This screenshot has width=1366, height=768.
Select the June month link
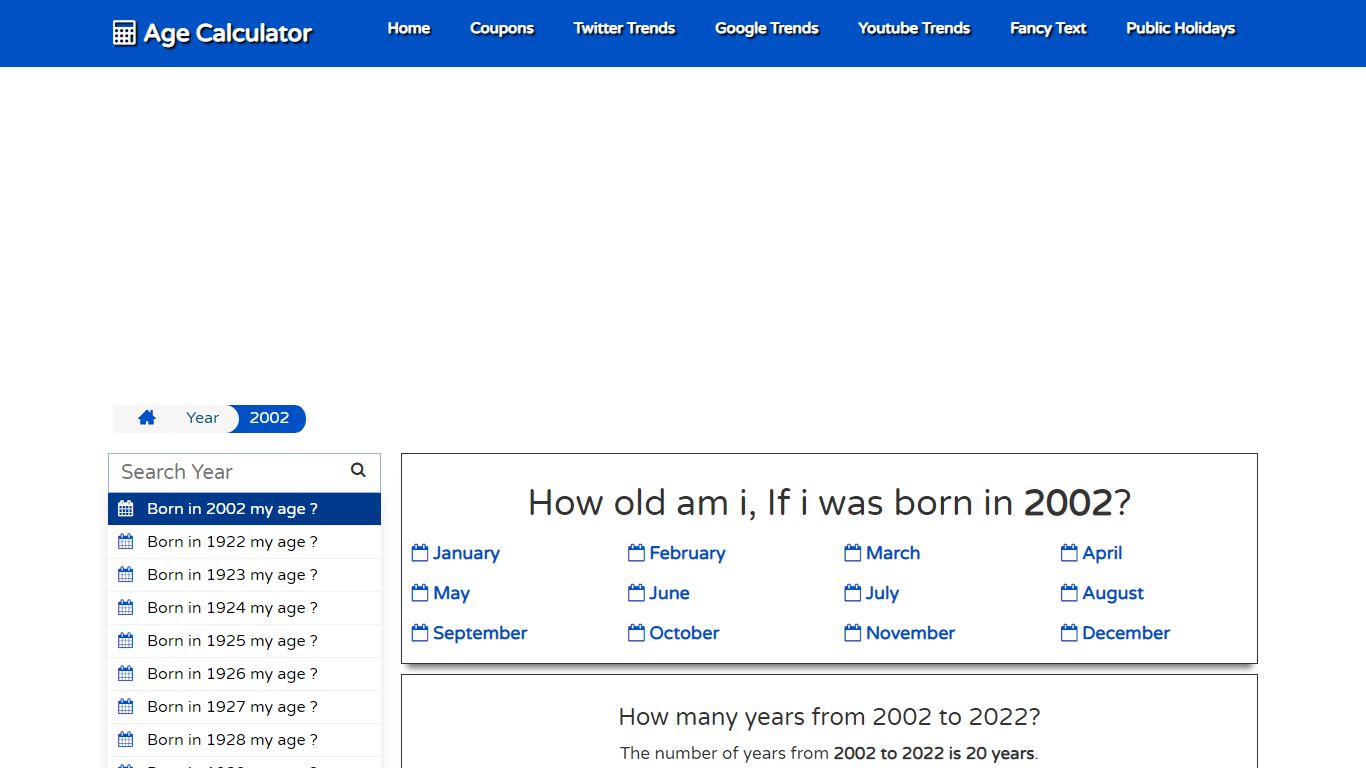click(x=669, y=593)
